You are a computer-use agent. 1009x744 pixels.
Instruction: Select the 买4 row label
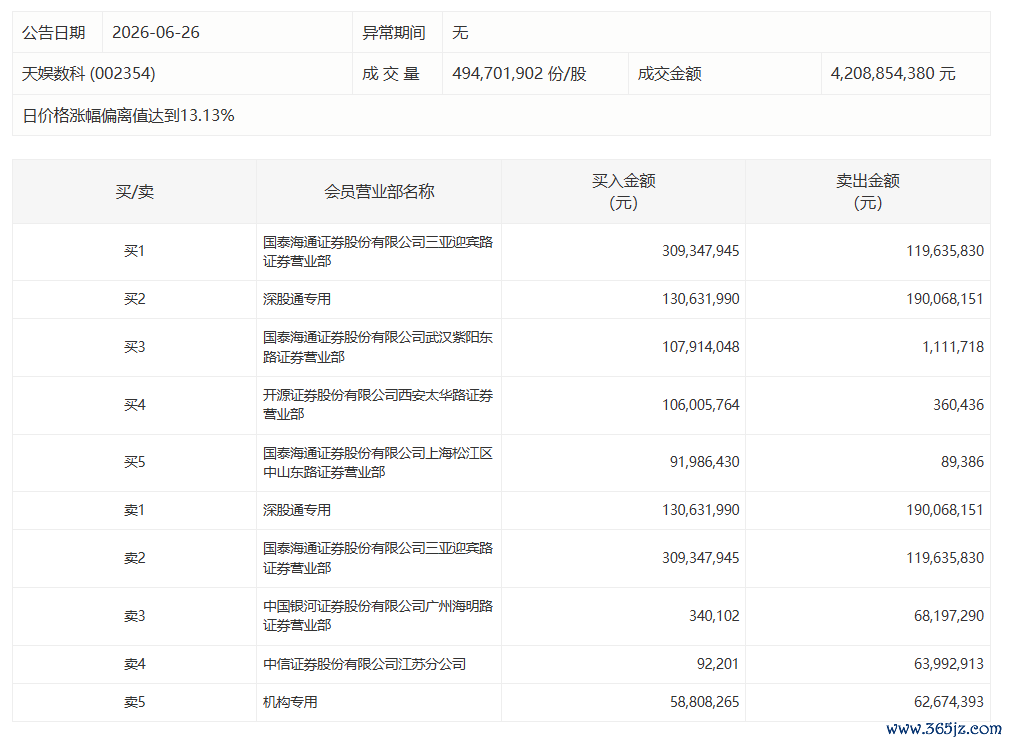134,405
